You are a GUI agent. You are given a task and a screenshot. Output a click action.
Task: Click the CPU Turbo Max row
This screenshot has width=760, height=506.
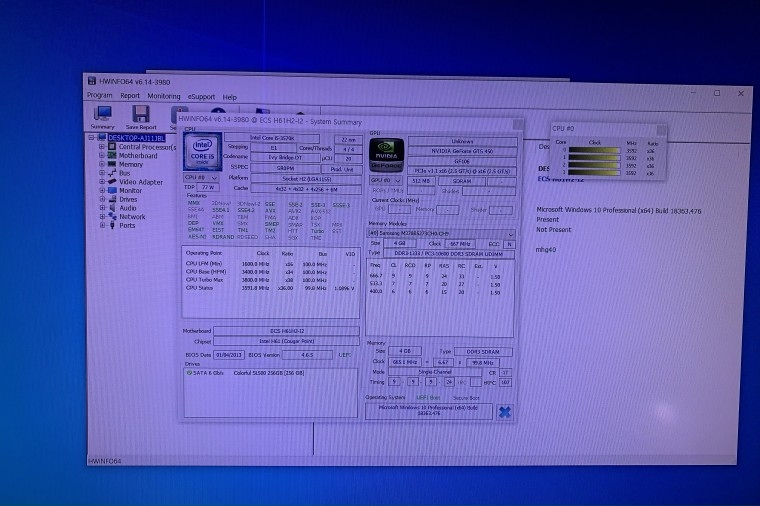[270, 280]
